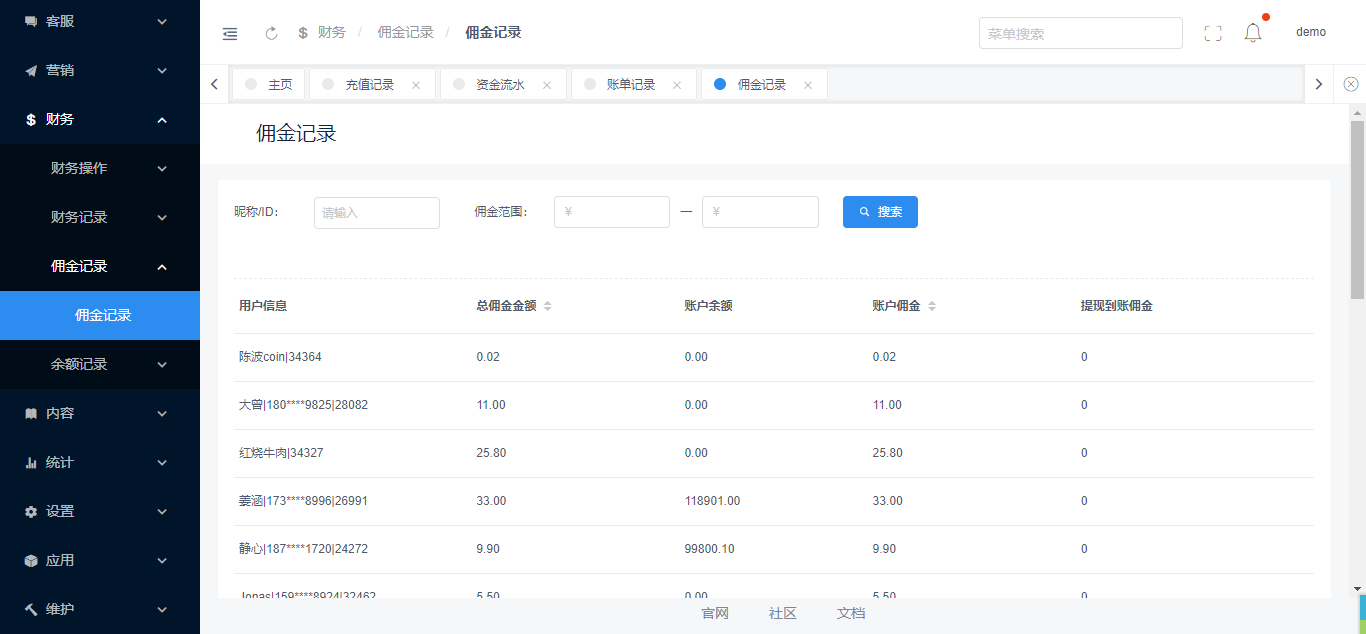Open the 社区 footer link
The image size is (1366, 634).
(x=783, y=613)
